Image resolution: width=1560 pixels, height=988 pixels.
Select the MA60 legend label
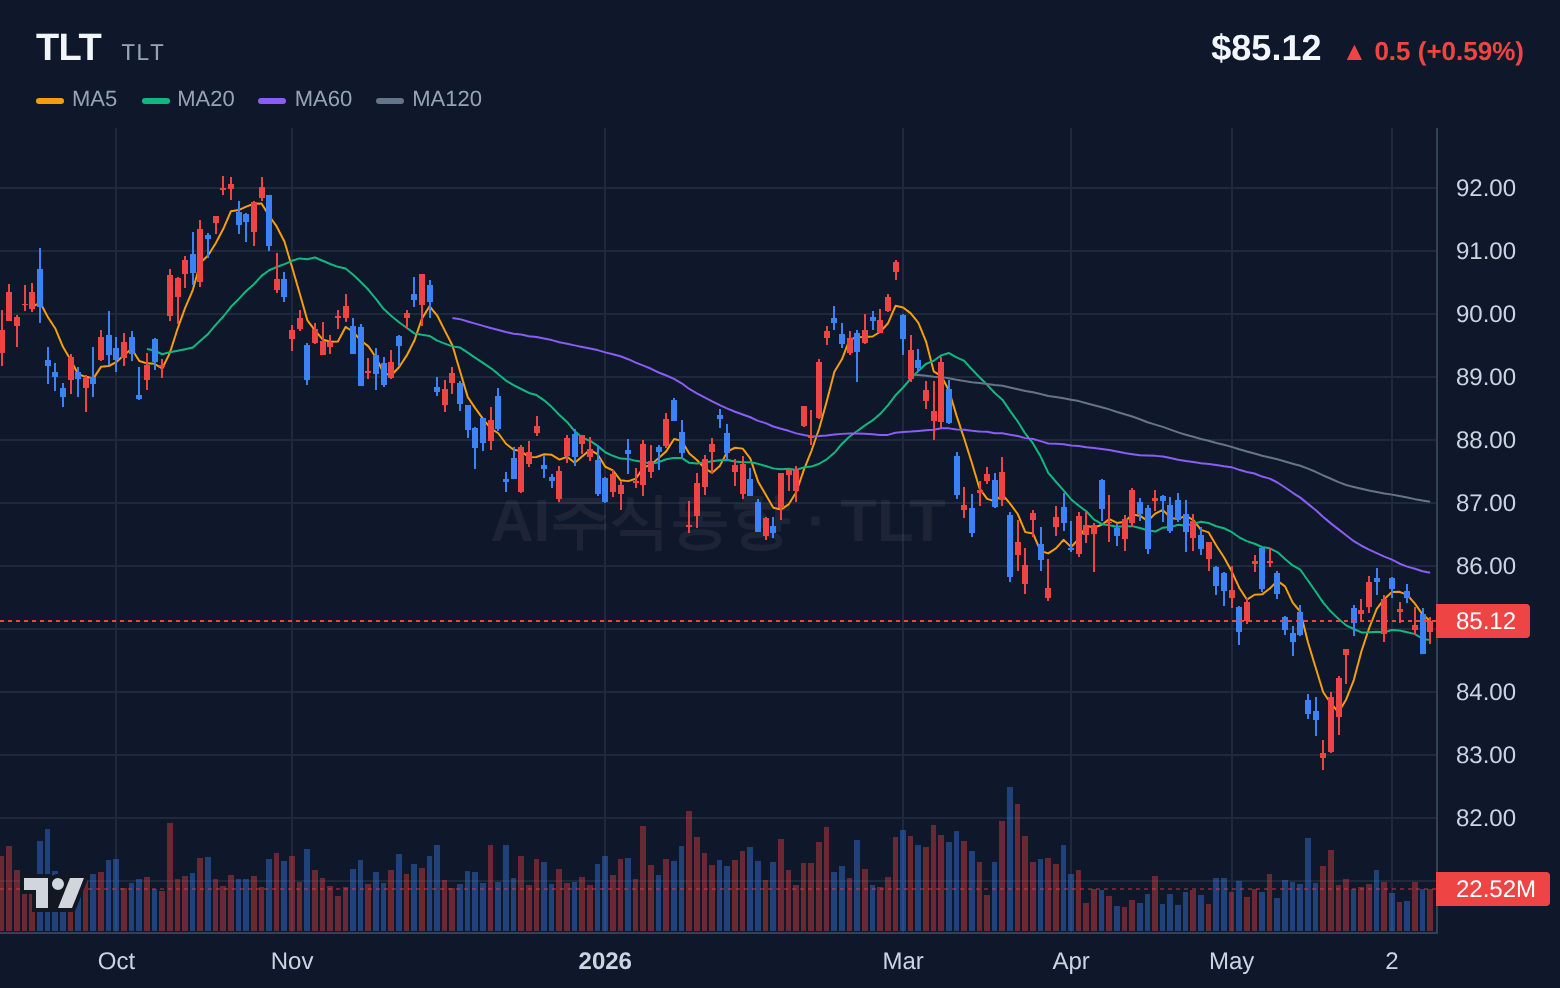click(323, 99)
